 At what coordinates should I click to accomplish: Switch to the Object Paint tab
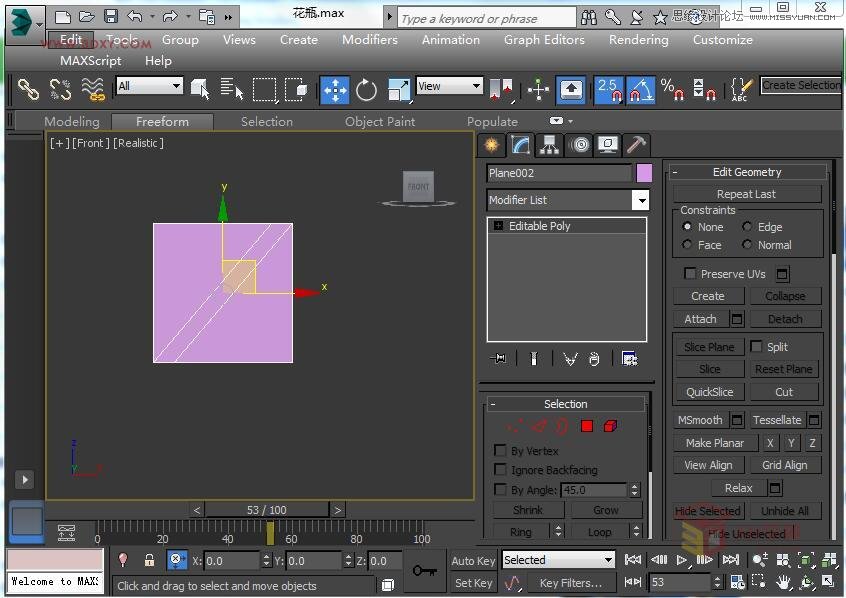point(380,122)
